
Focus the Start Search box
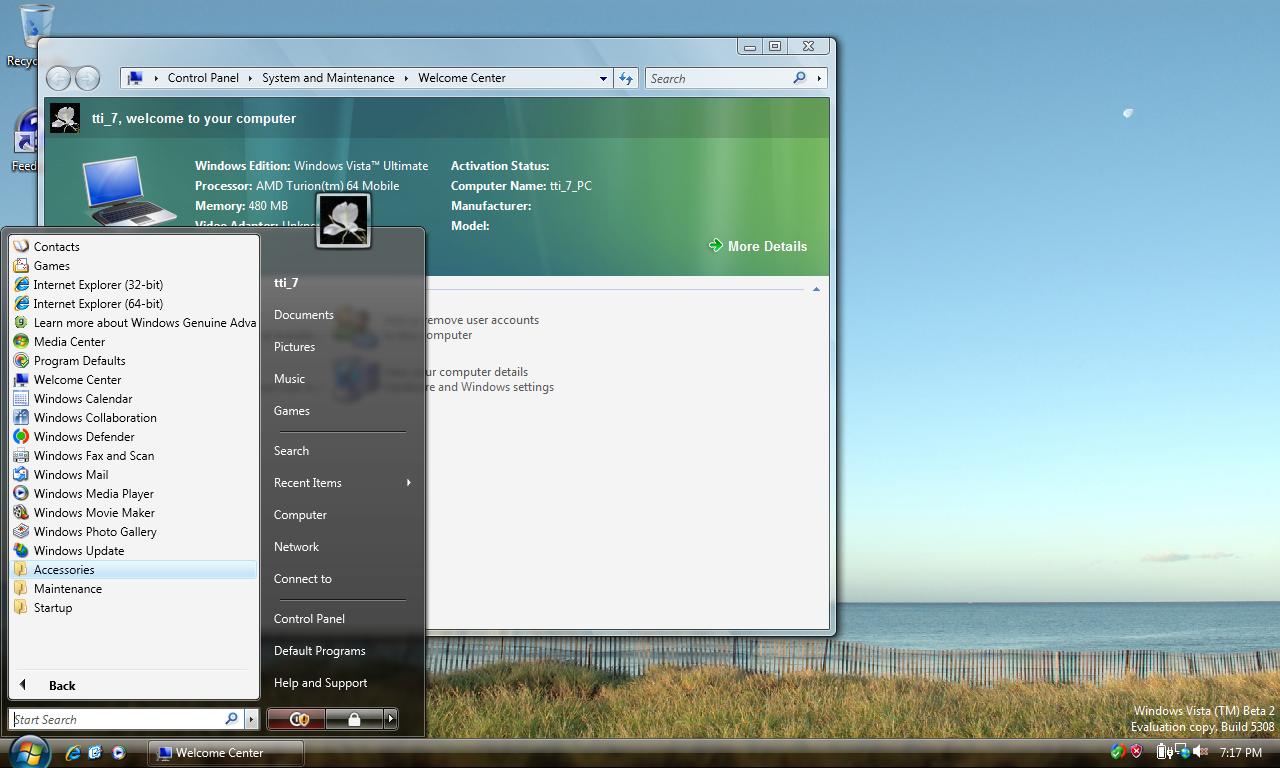118,719
